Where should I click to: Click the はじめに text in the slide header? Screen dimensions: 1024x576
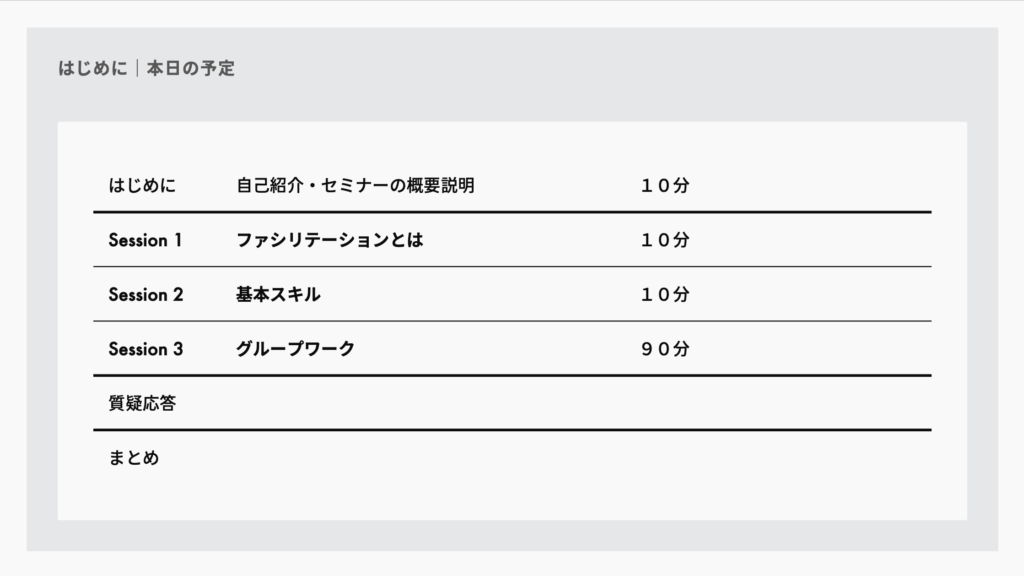point(92,69)
